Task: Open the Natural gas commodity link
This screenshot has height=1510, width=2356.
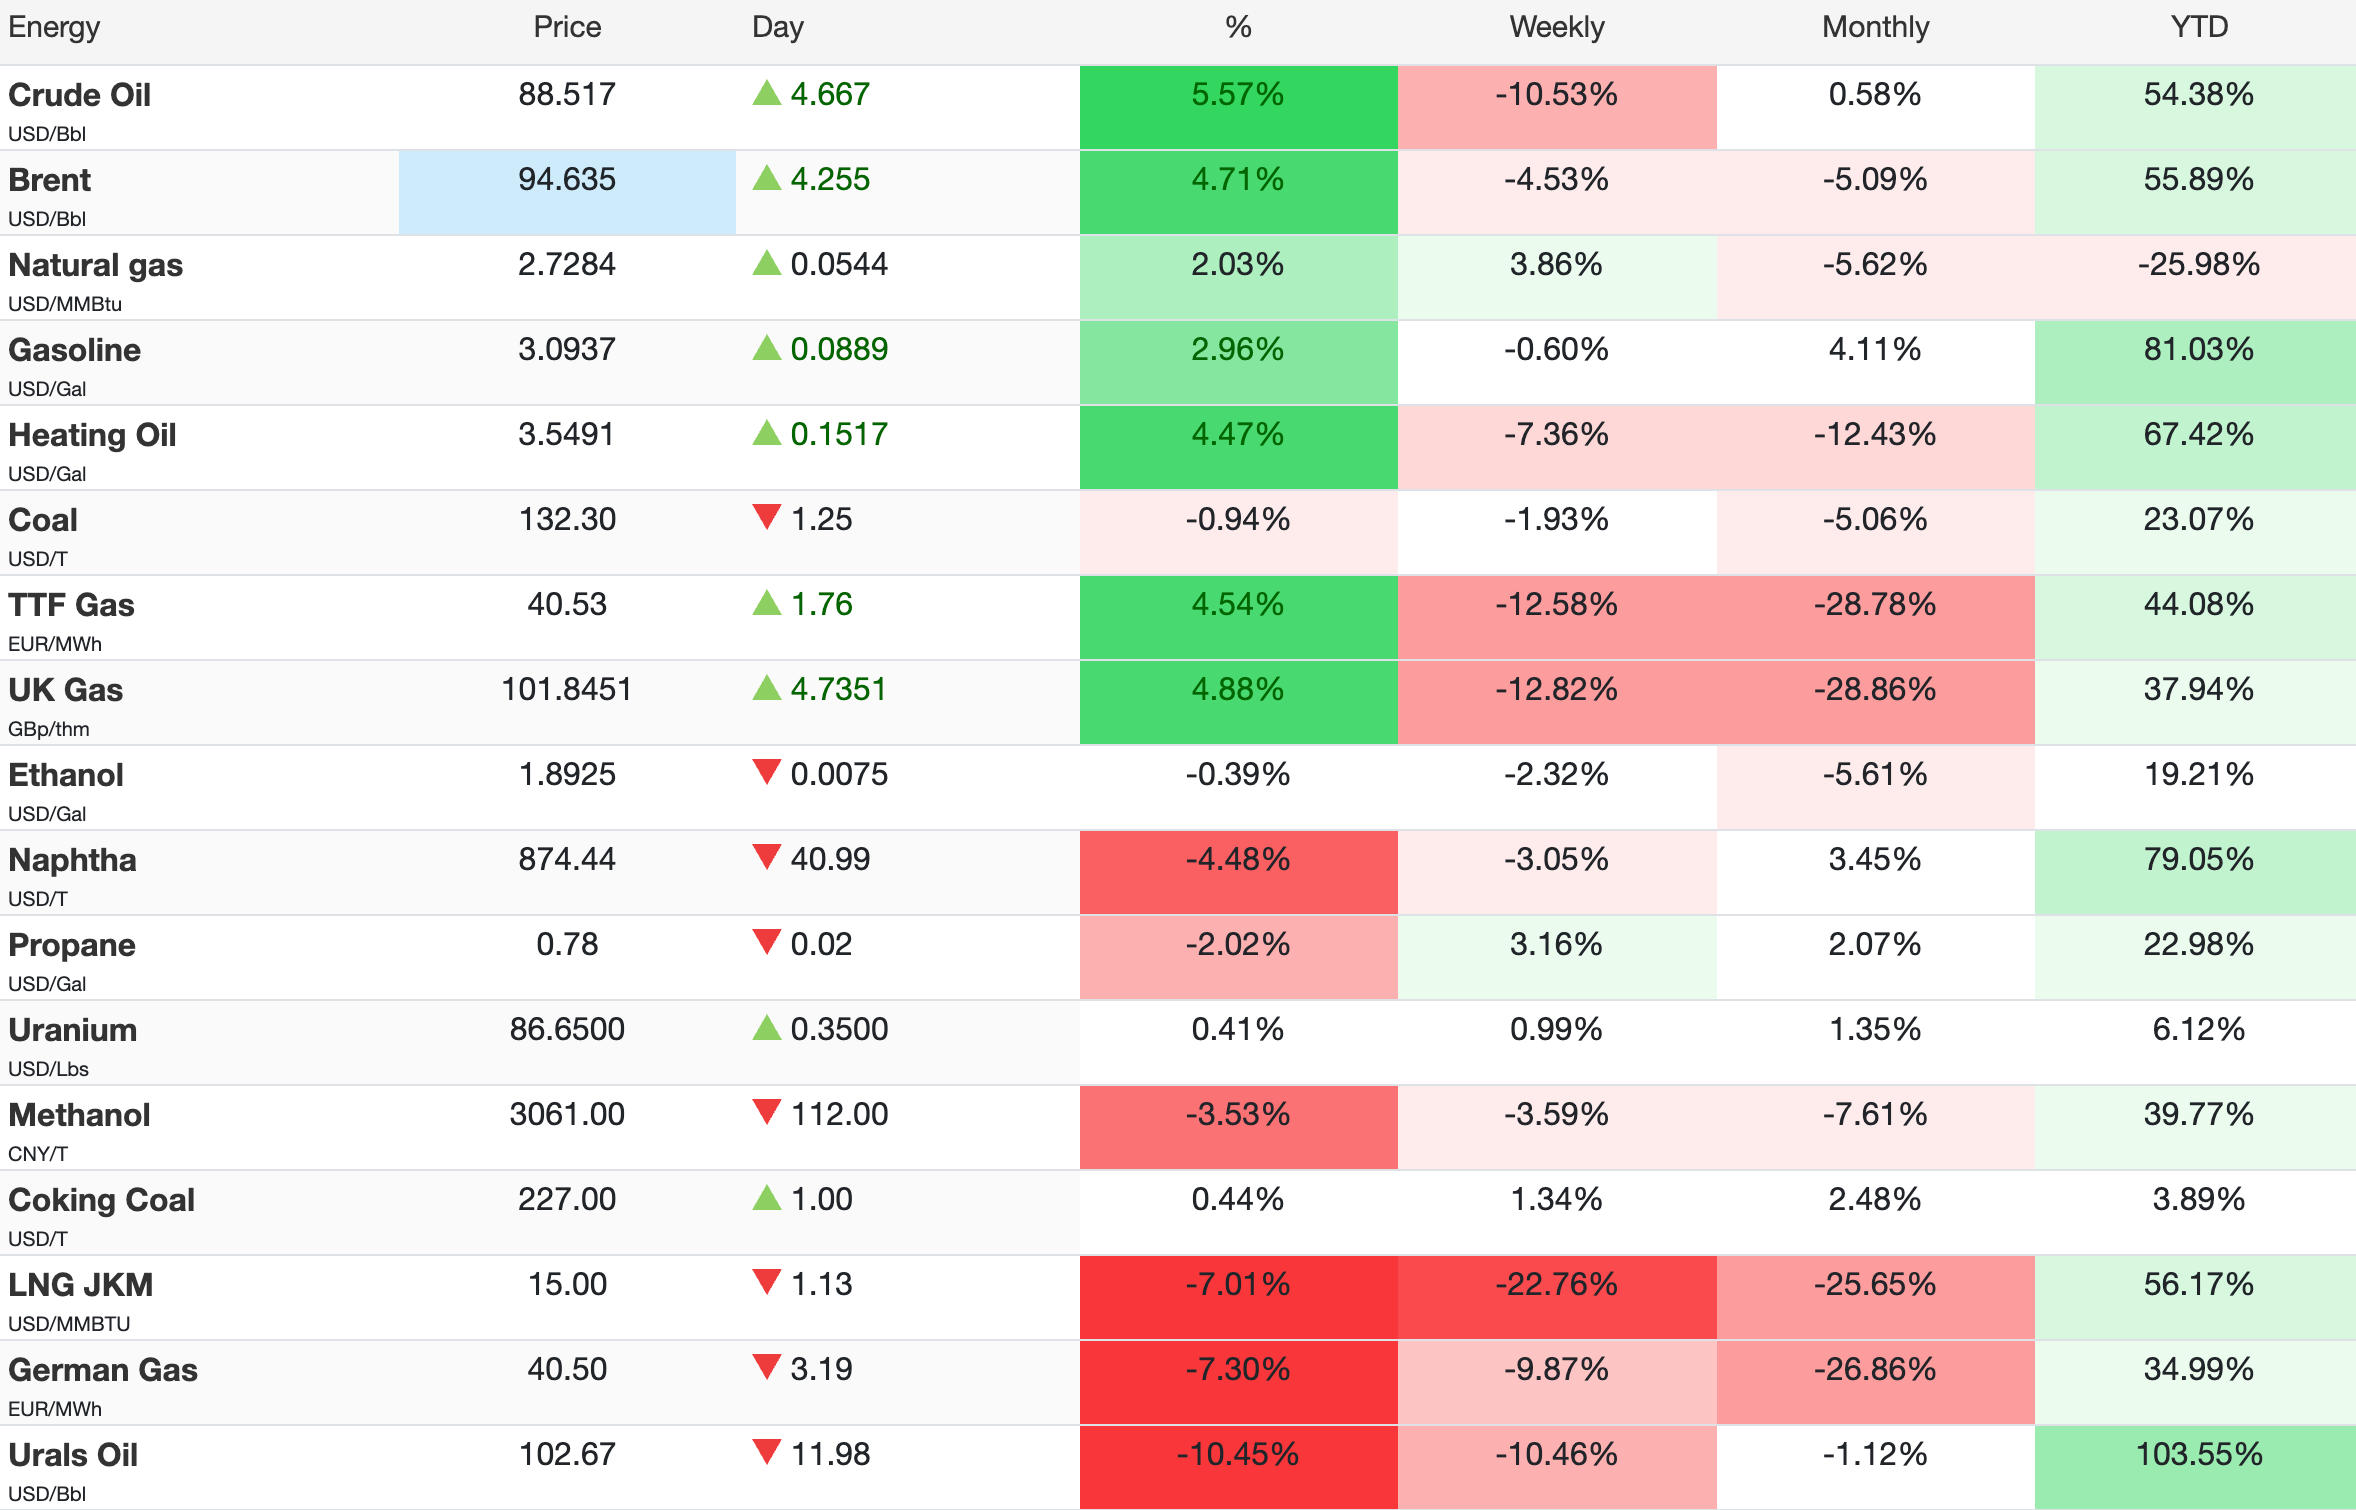Action: coord(96,265)
